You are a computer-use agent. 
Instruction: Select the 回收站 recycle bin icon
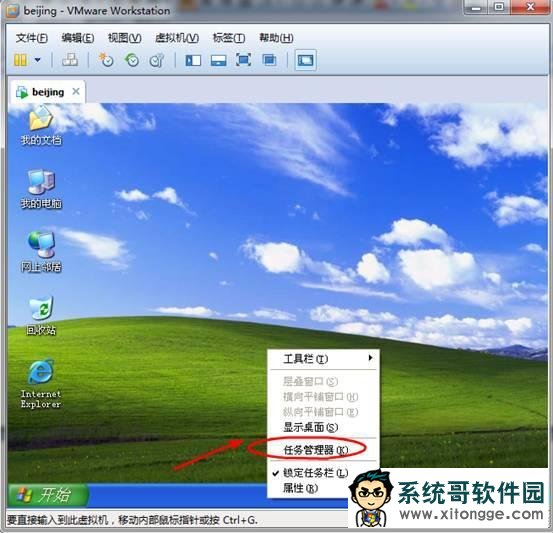coord(41,315)
